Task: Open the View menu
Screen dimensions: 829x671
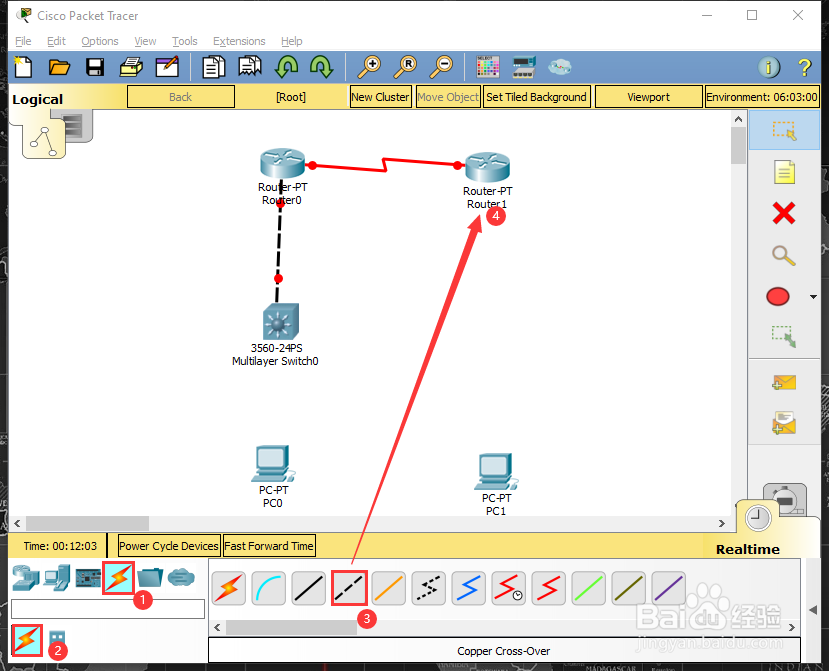Action: [145, 41]
